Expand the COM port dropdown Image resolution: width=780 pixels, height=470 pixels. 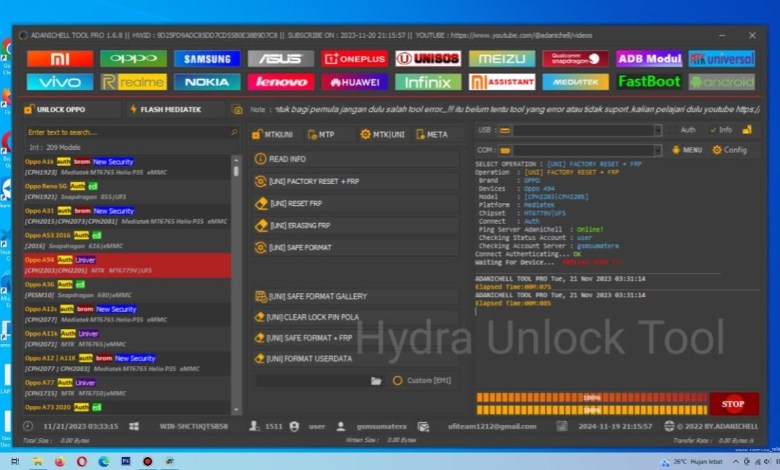656,150
